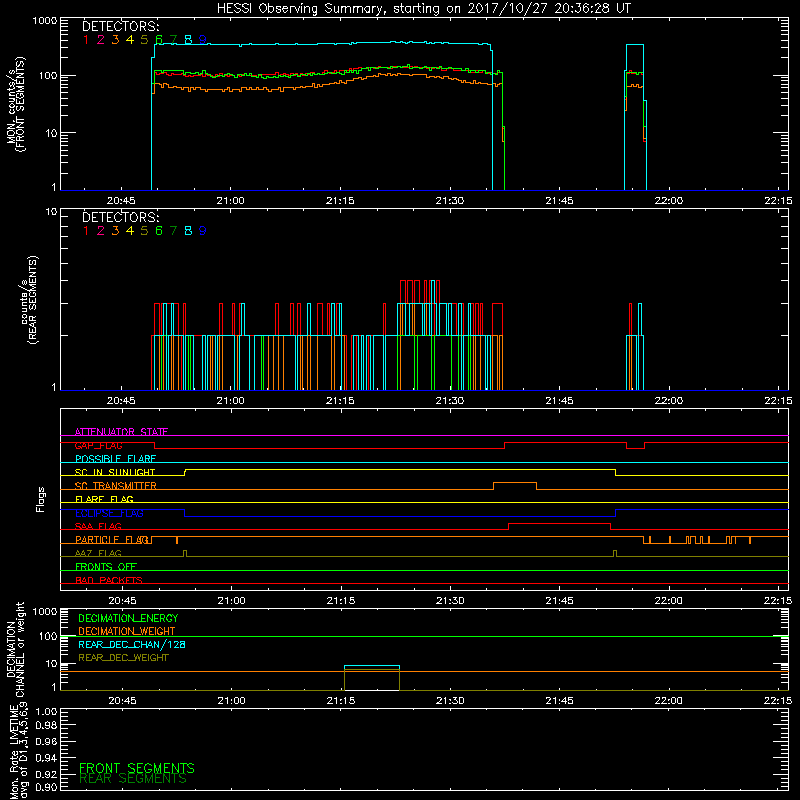The width and height of the screenshot is (800, 800).
Task: Click the Mon. Rate LIVETIME axis title
Action: tap(19, 752)
